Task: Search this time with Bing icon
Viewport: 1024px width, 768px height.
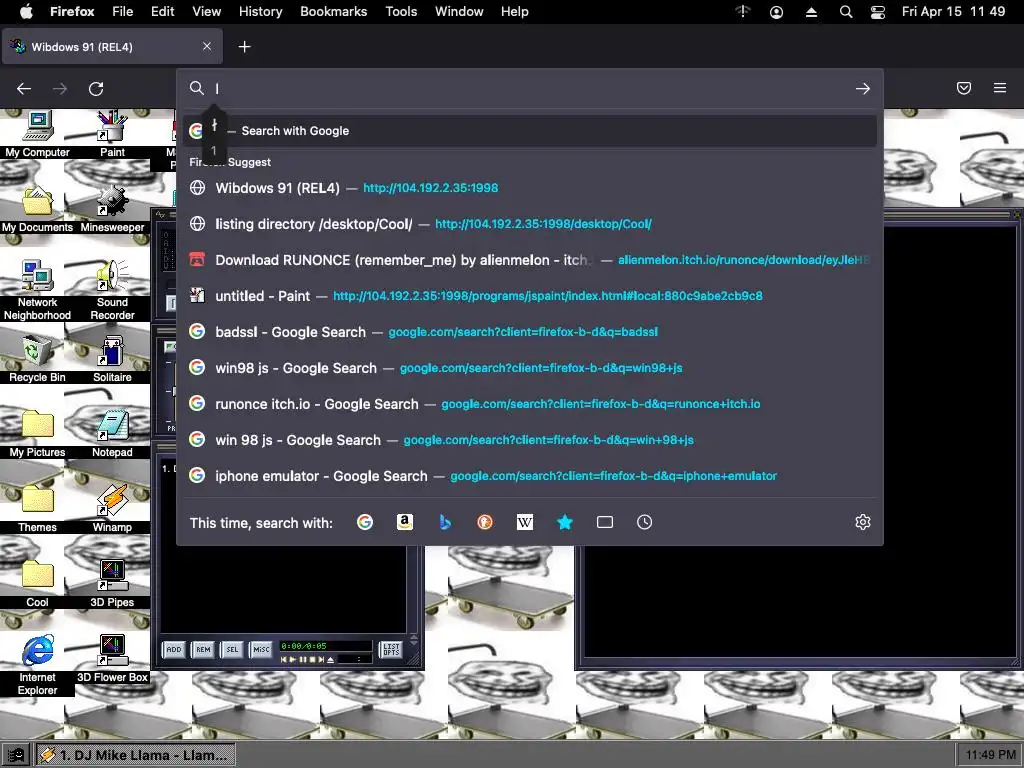Action: 445,522
